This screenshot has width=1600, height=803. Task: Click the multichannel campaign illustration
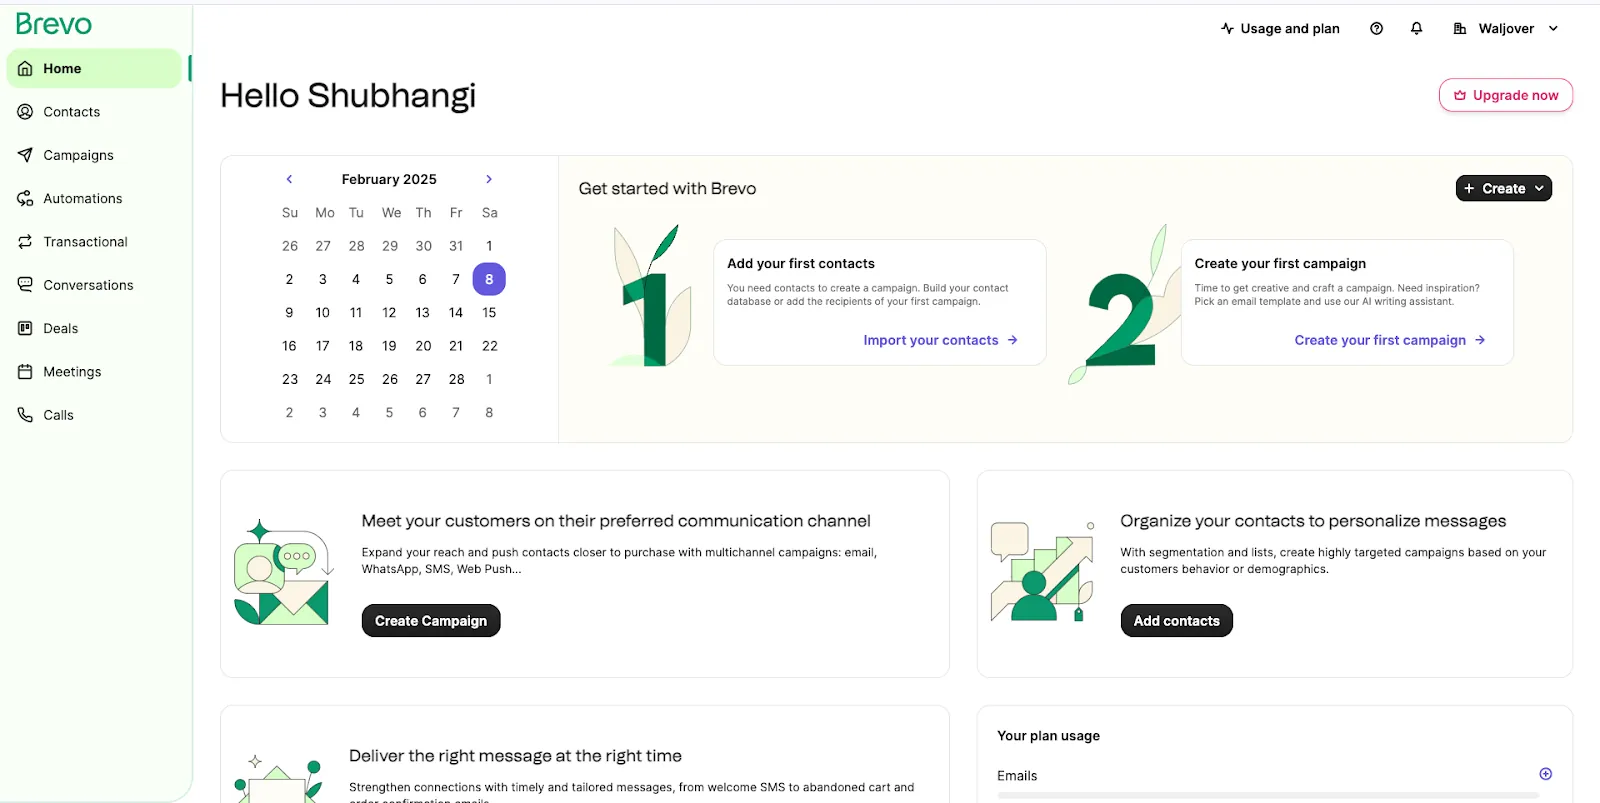(x=282, y=573)
